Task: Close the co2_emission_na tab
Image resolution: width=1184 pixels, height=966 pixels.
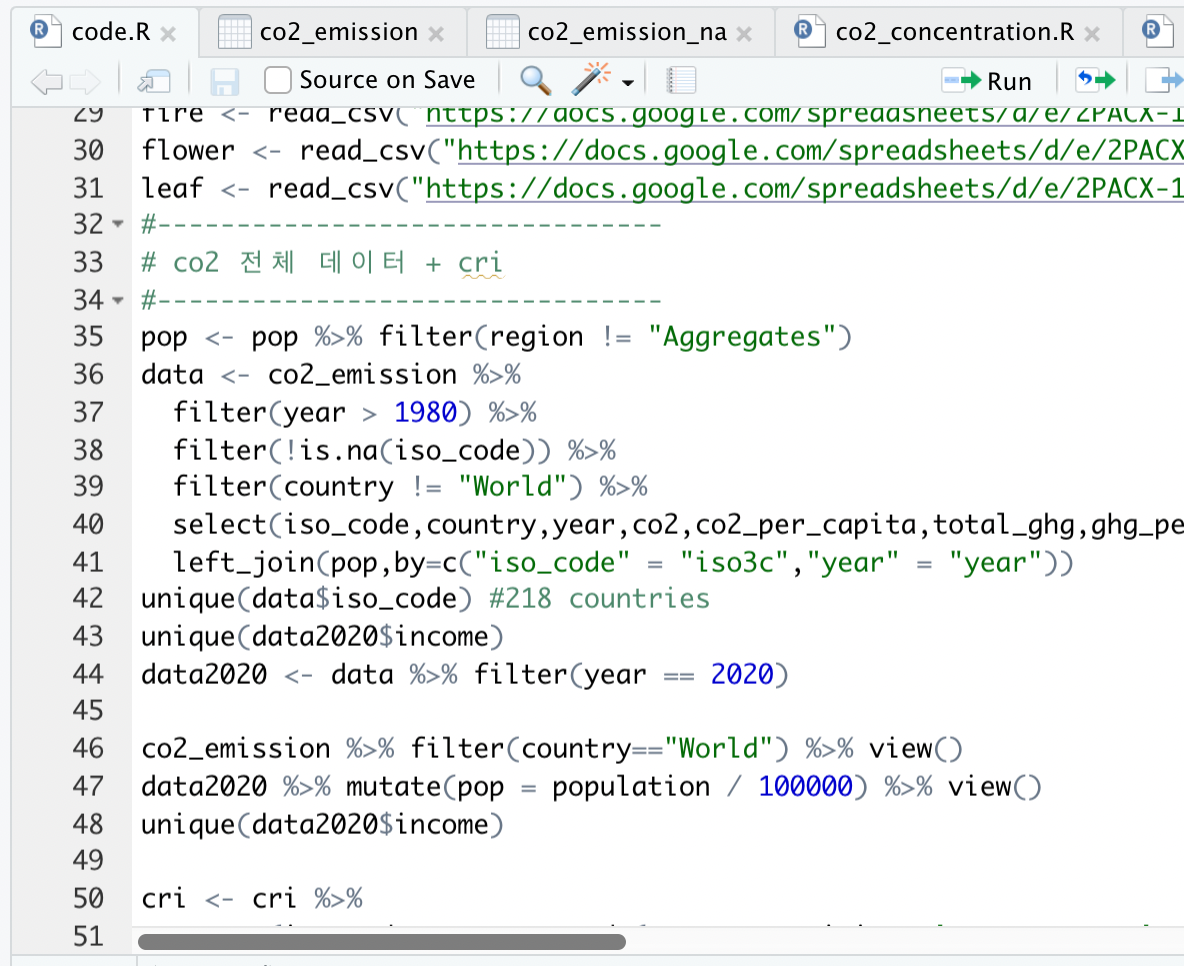Action: (744, 31)
